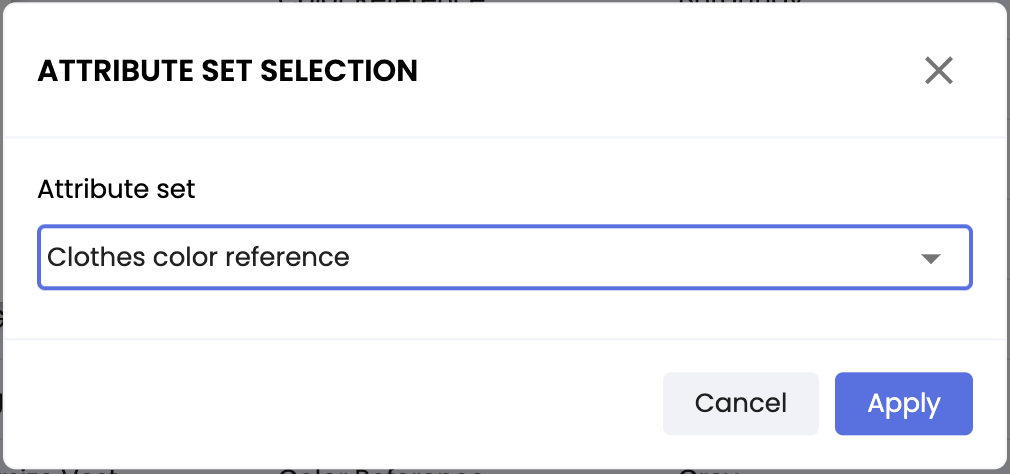Click the X icon in dialog header
The width and height of the screenshot is (1010, 474).
(938, 71)
